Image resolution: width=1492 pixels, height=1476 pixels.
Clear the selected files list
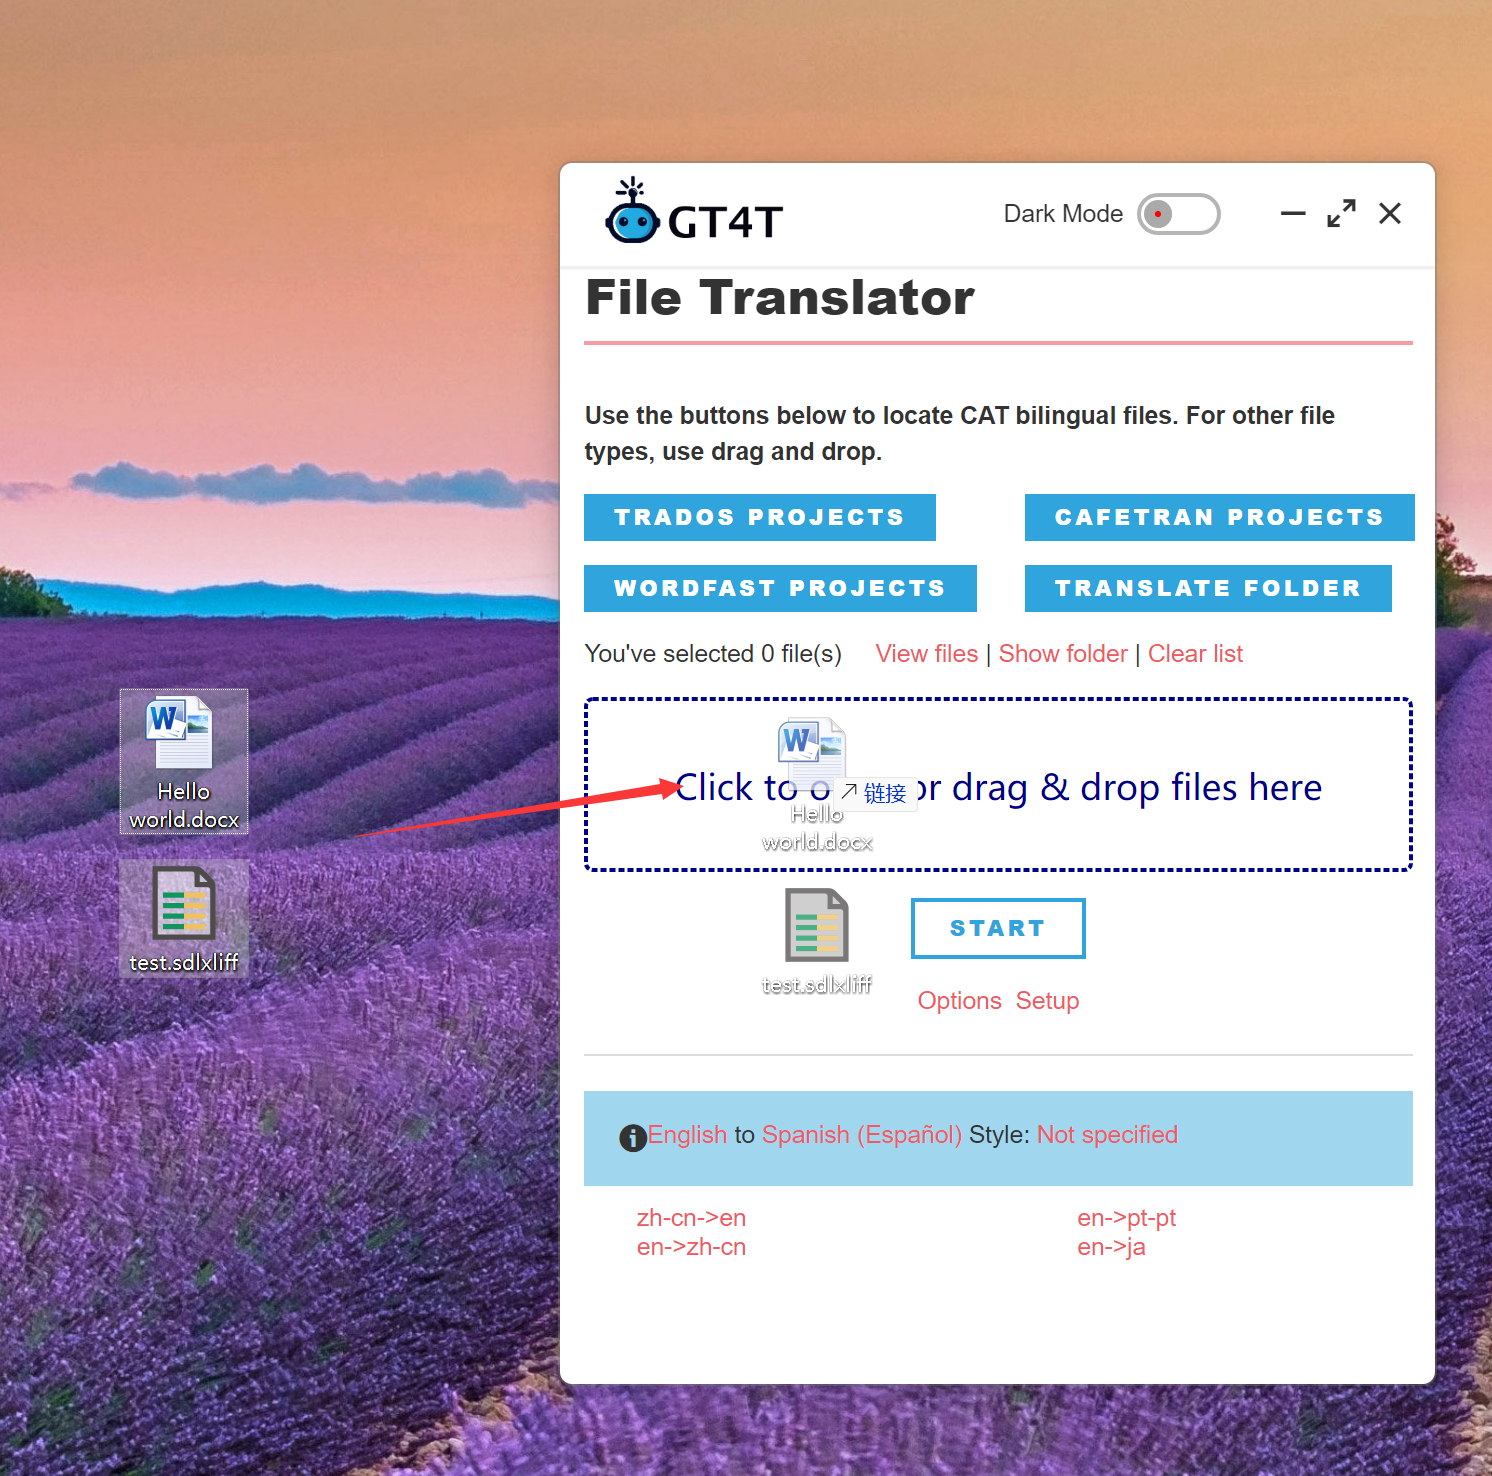click(1195, 654)
